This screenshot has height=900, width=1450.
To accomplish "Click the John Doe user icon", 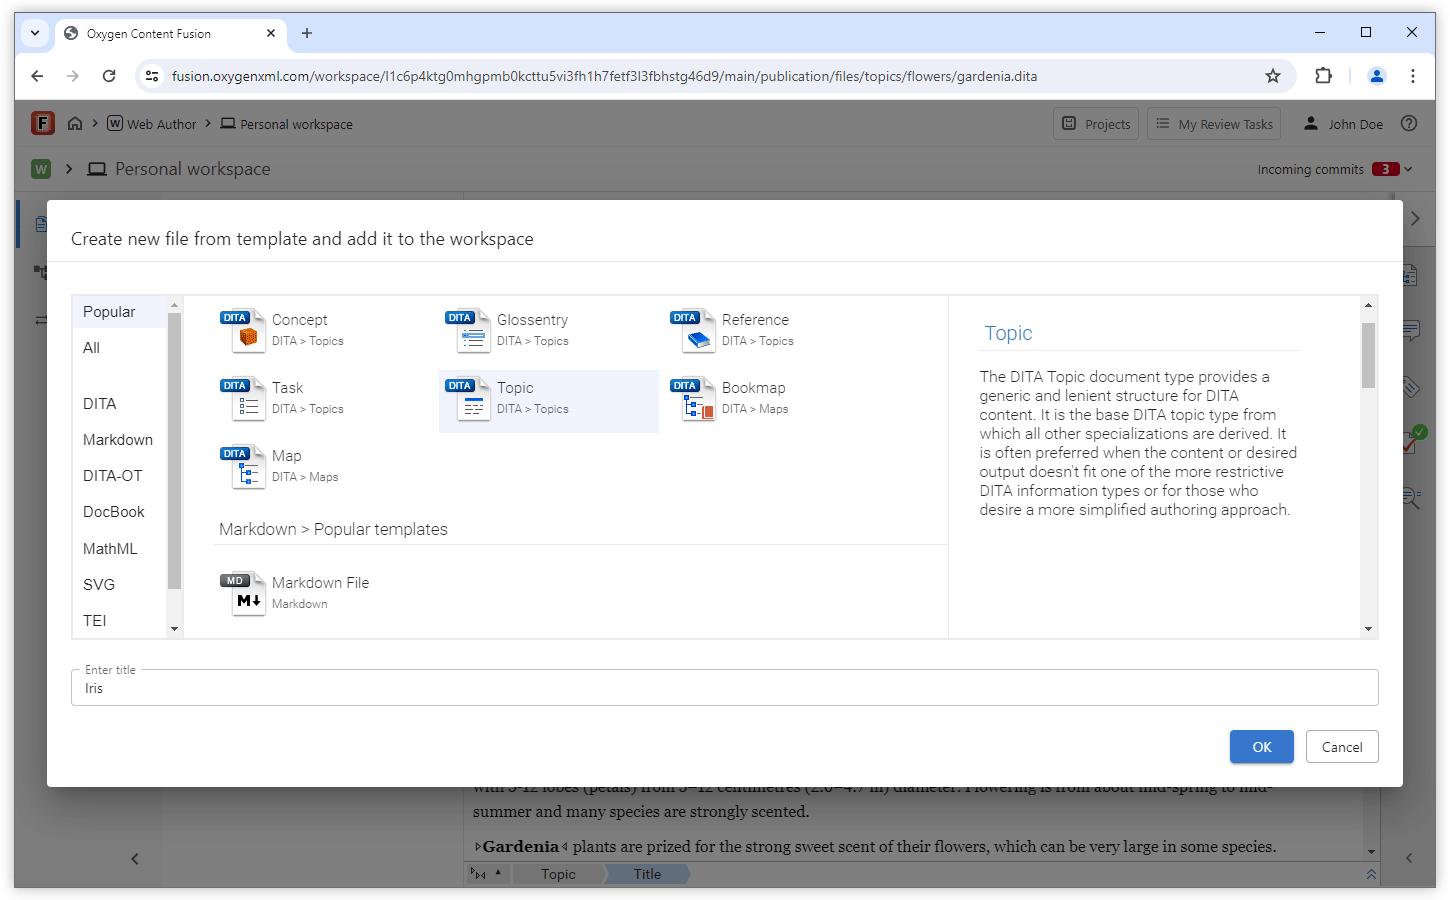I will [x=1311, y=123].
